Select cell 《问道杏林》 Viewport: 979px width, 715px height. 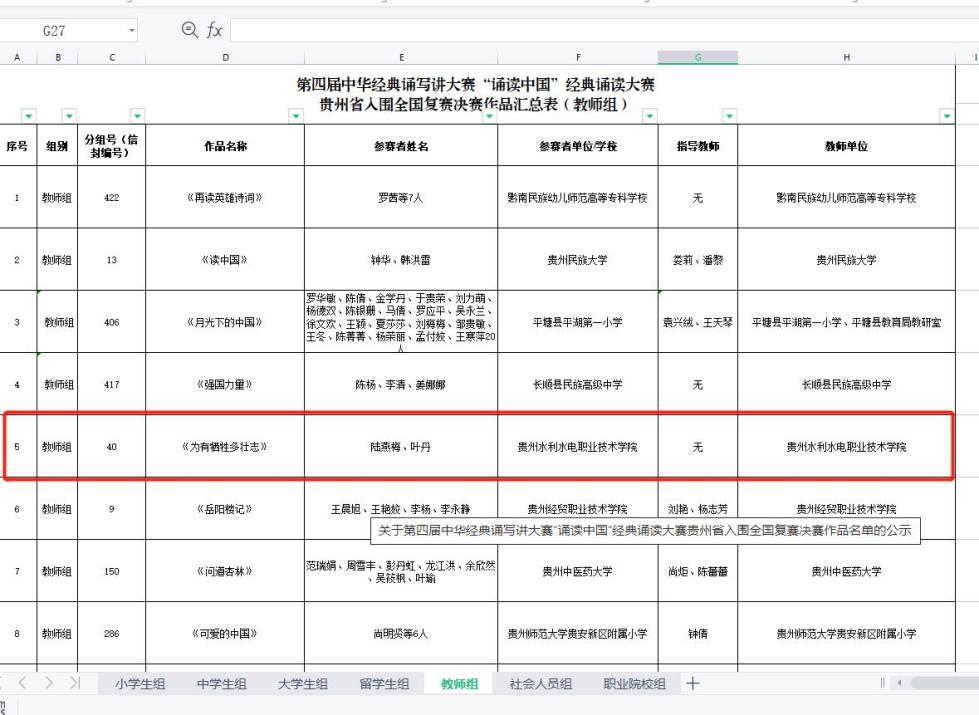coord(225,571)
